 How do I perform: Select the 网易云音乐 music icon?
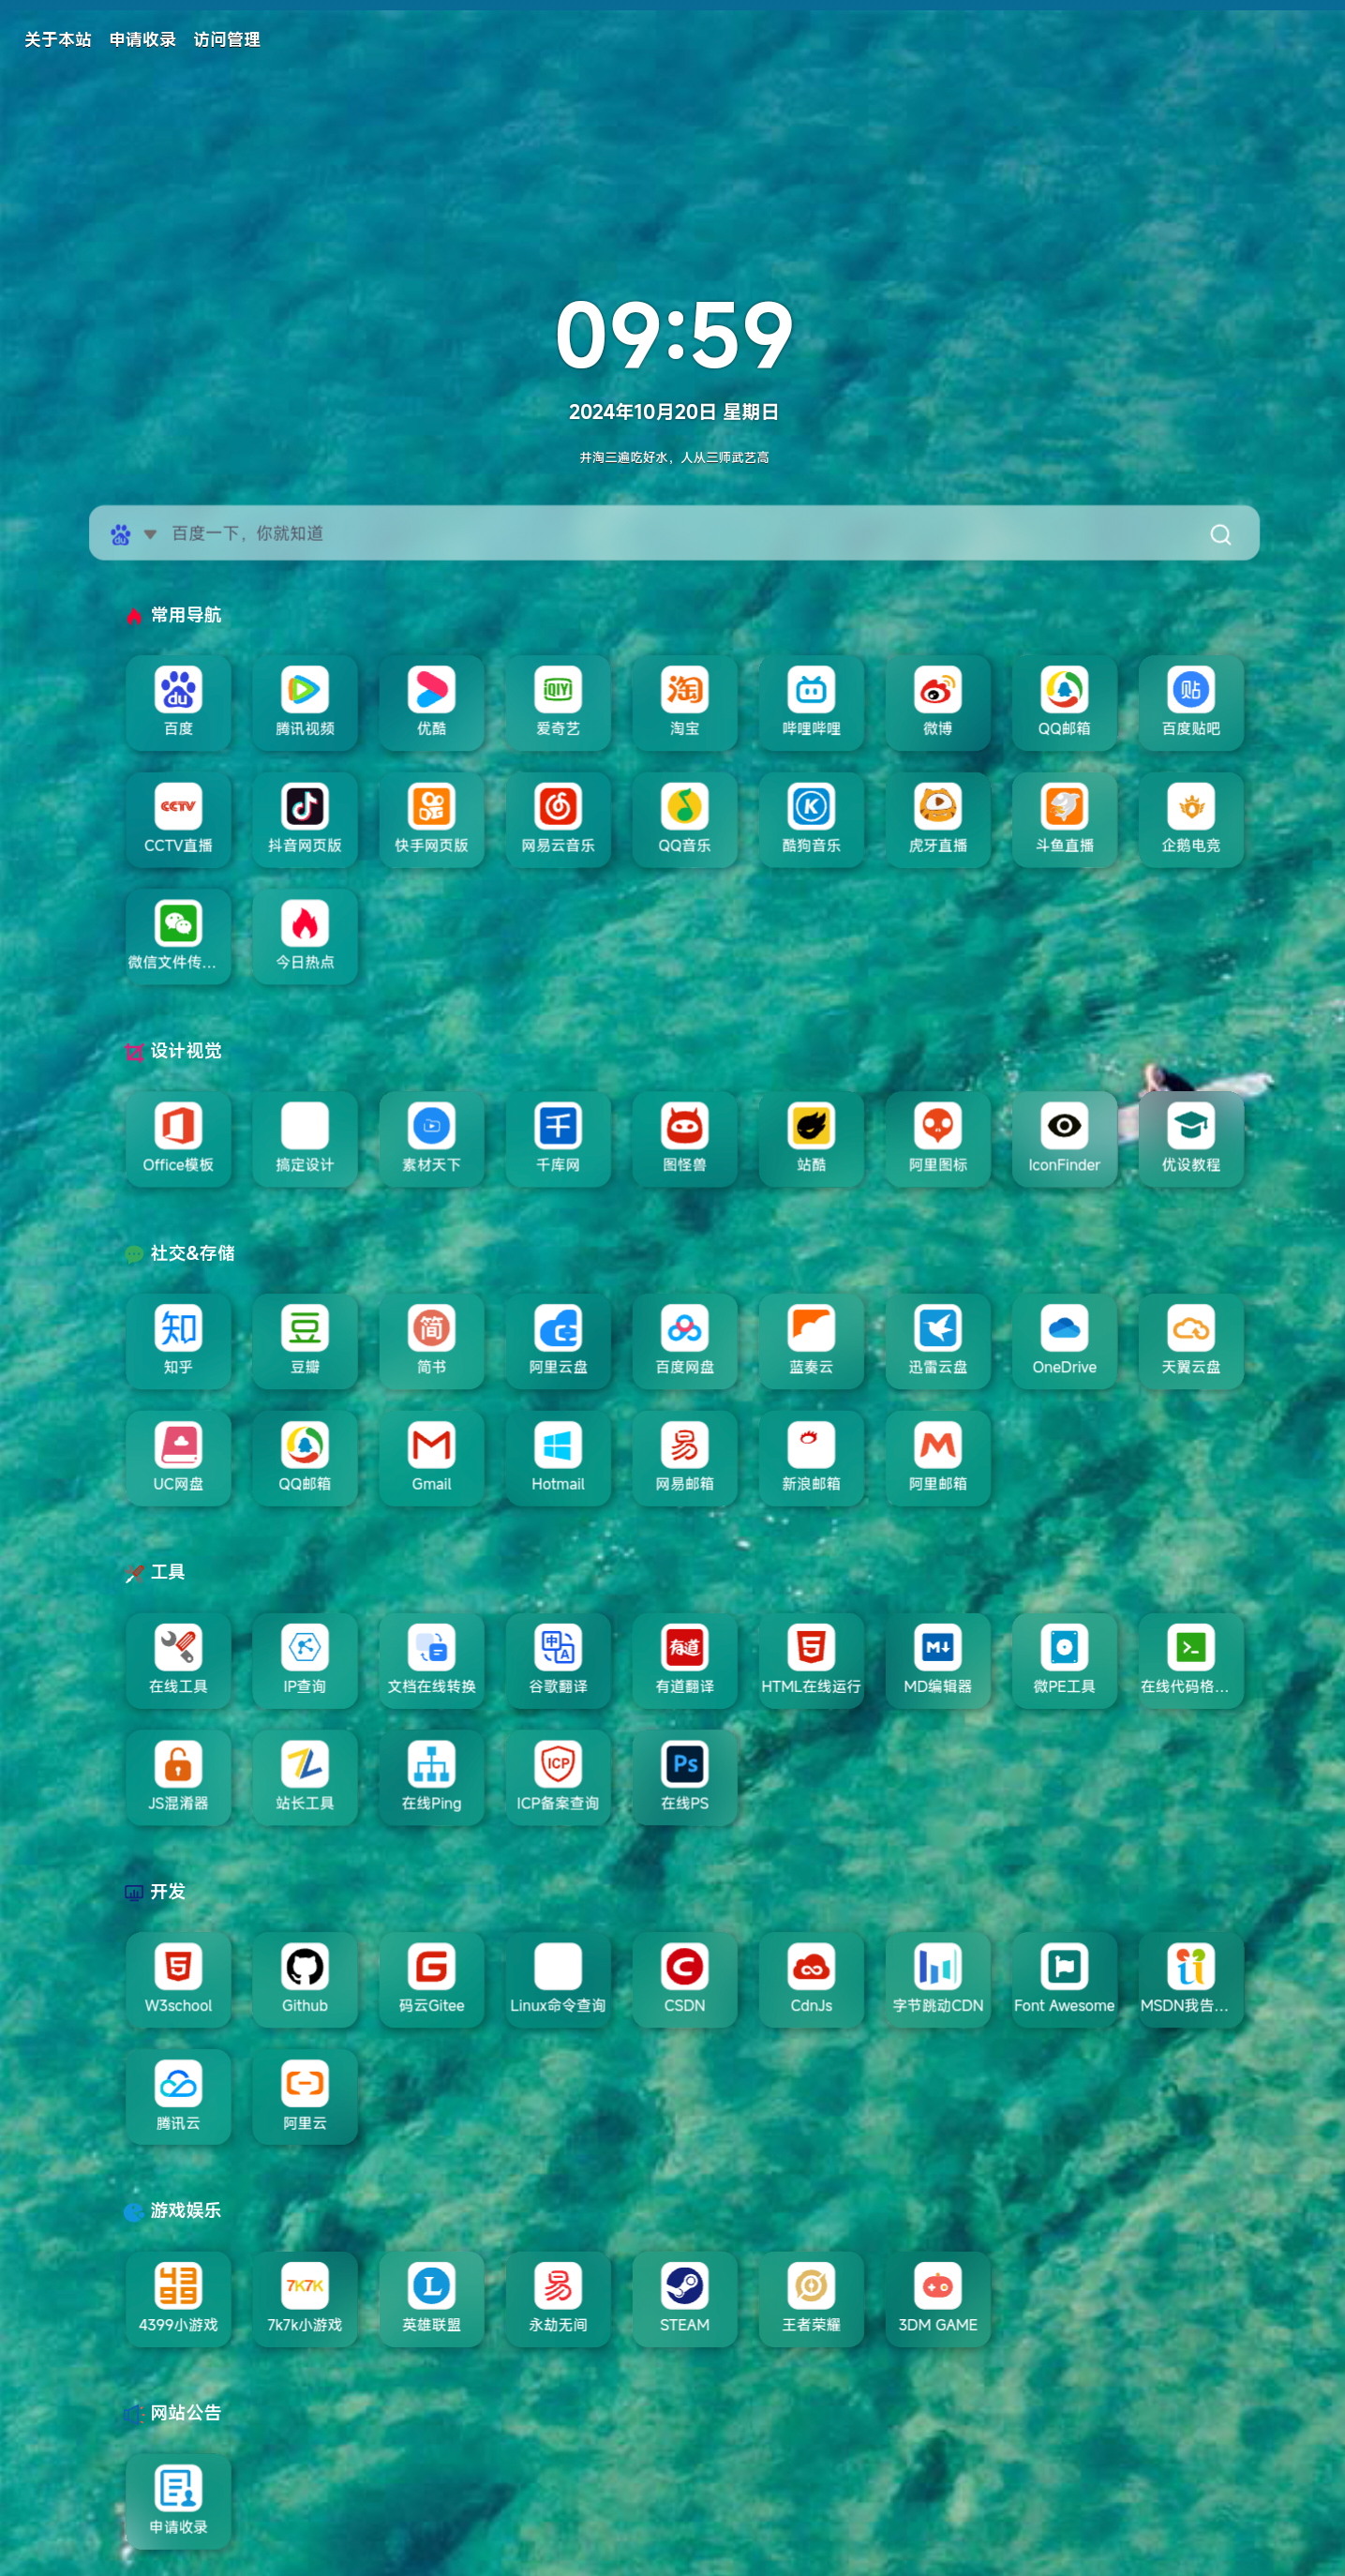tap(558, 819)
